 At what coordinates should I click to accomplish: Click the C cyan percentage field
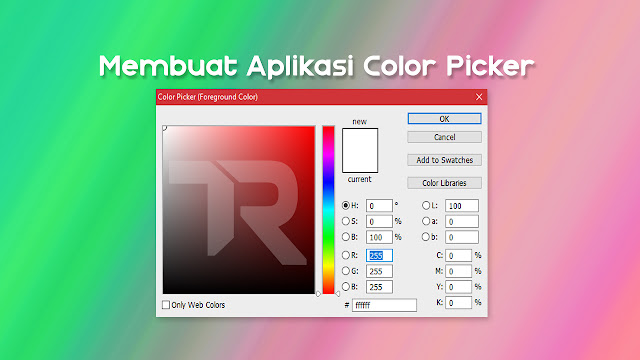(x=458, y=256)
